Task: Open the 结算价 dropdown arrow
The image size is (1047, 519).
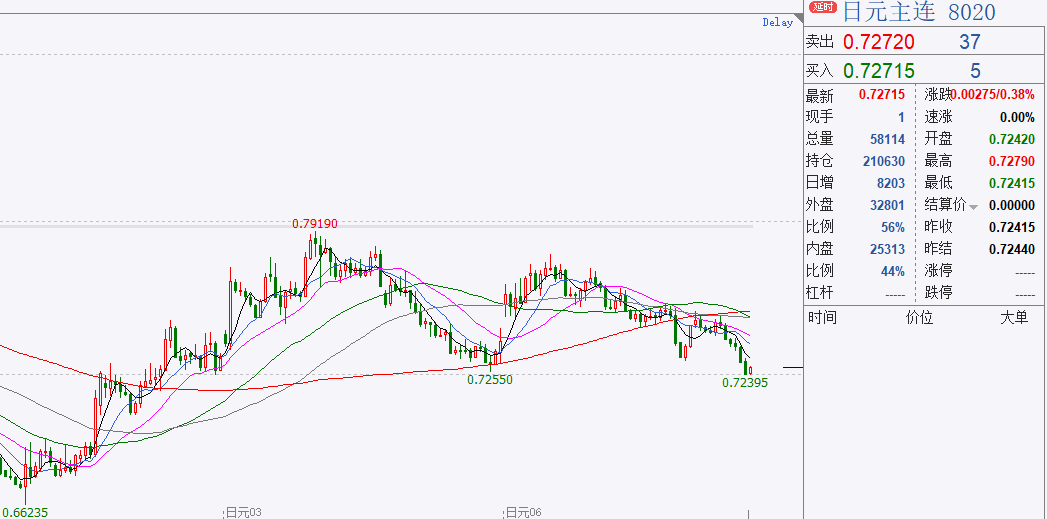Action: 974,207
